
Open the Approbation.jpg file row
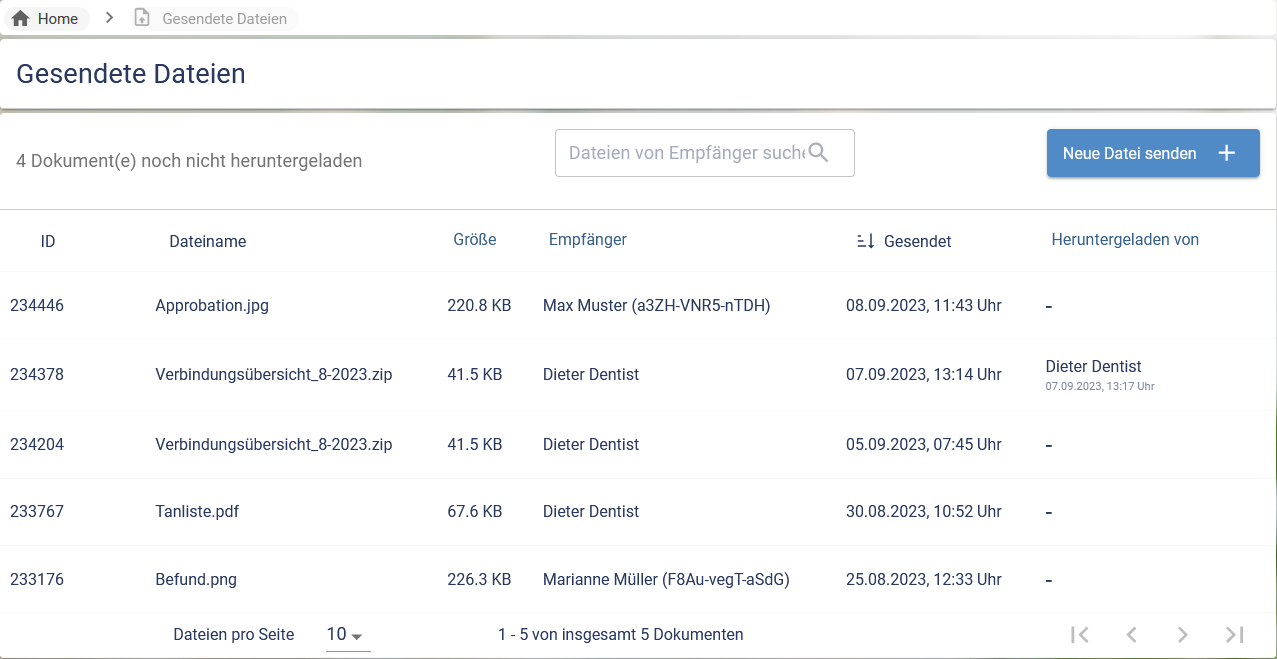tap(212, 306)
